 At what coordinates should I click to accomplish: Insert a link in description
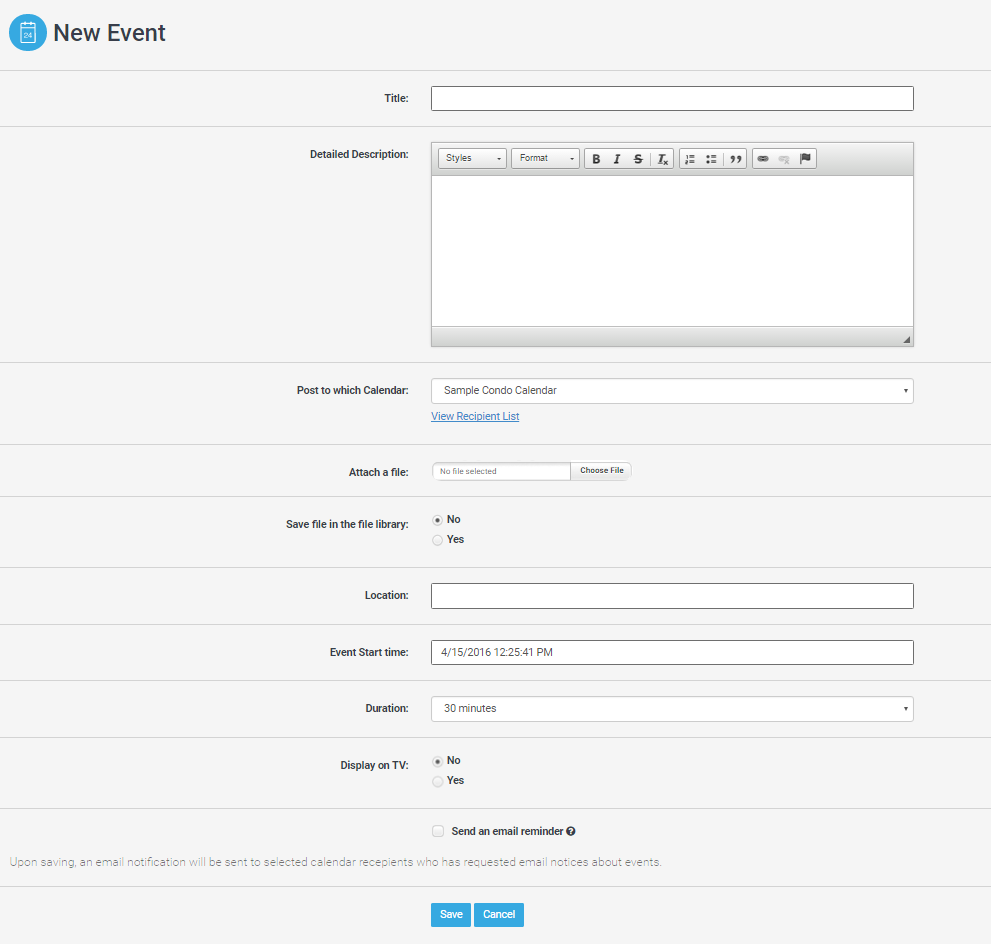tap(763, 159)
